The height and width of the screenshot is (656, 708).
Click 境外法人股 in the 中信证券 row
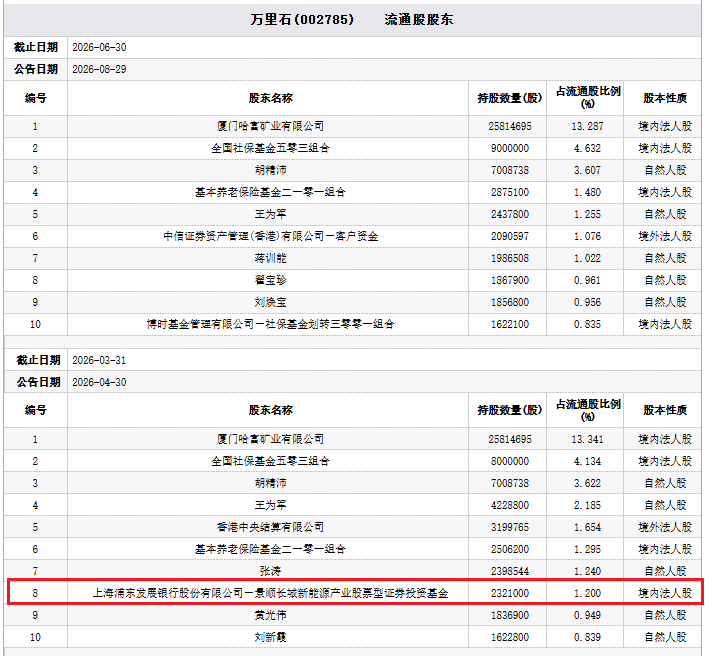pos(665,236)
